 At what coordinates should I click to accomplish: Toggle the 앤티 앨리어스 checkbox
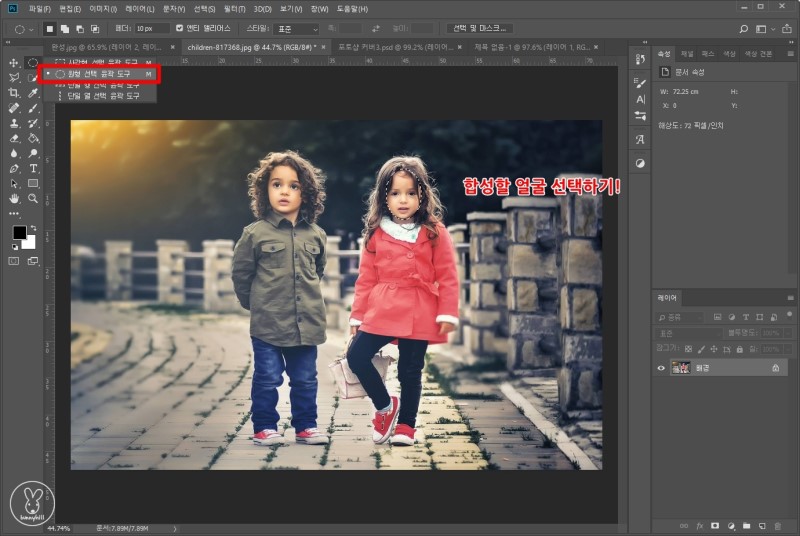pyautogui.click(x=180, y=28)
